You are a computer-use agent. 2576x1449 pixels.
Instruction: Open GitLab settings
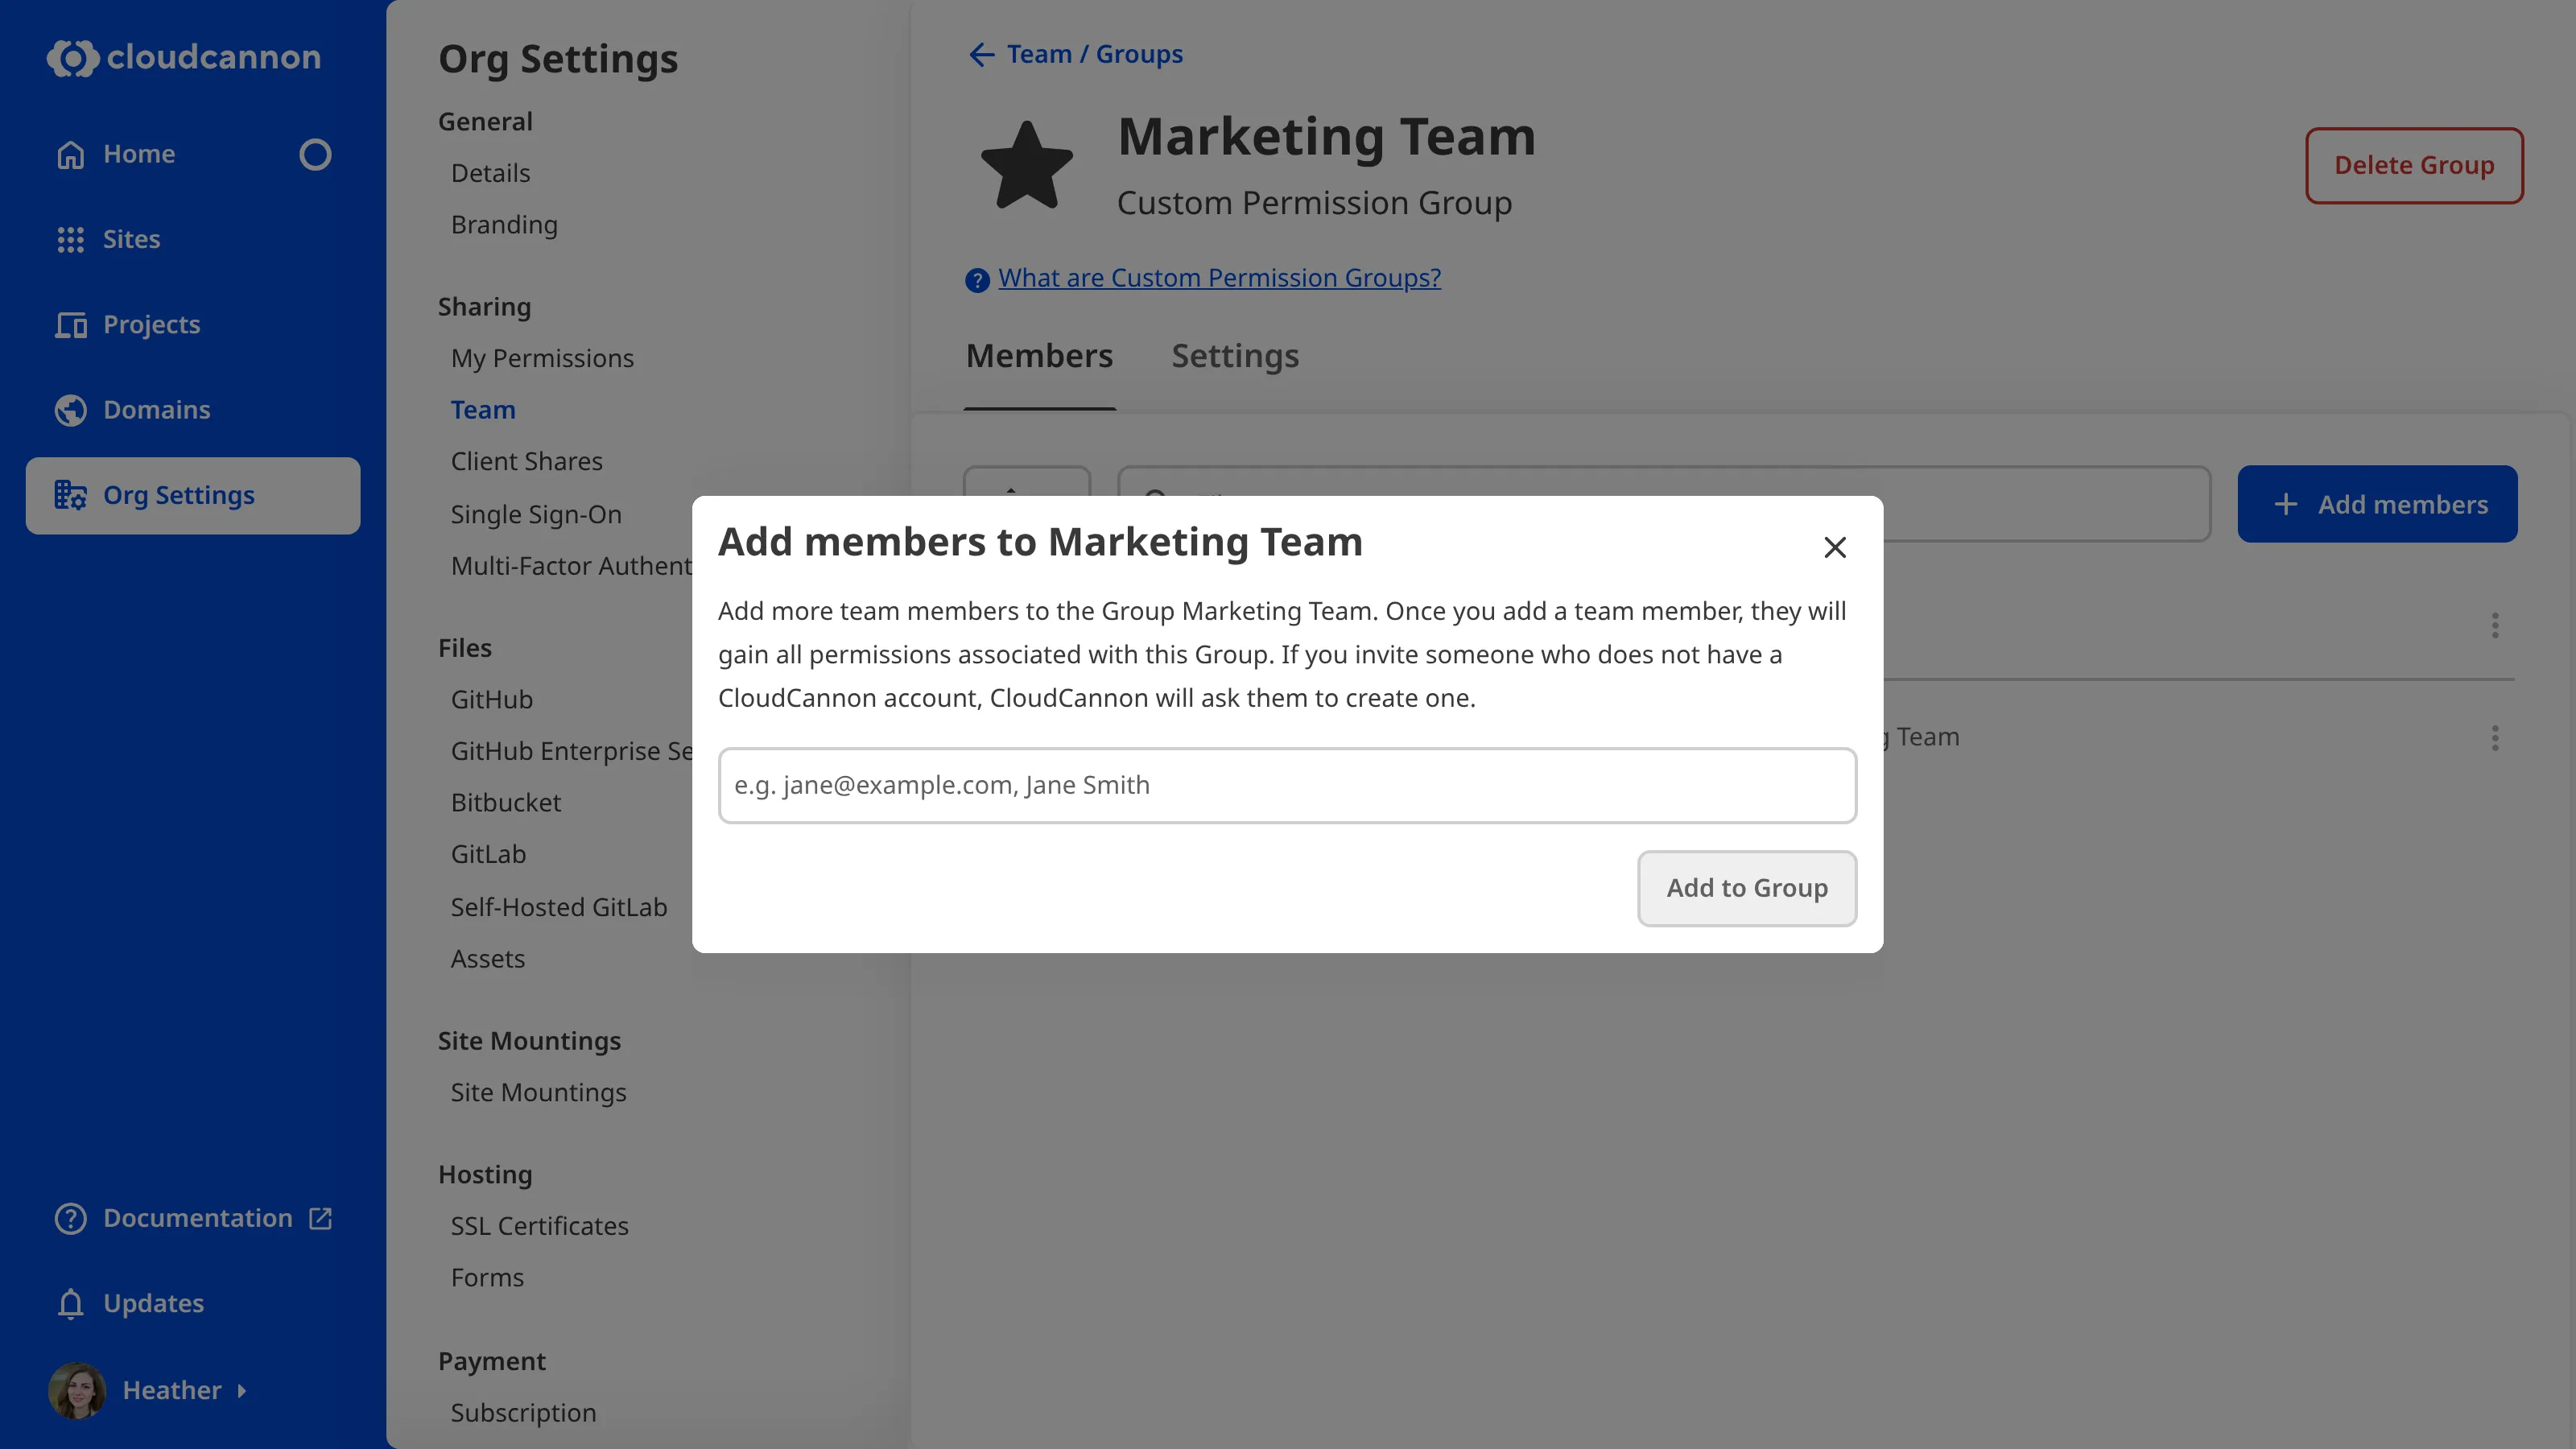point(488,853)
